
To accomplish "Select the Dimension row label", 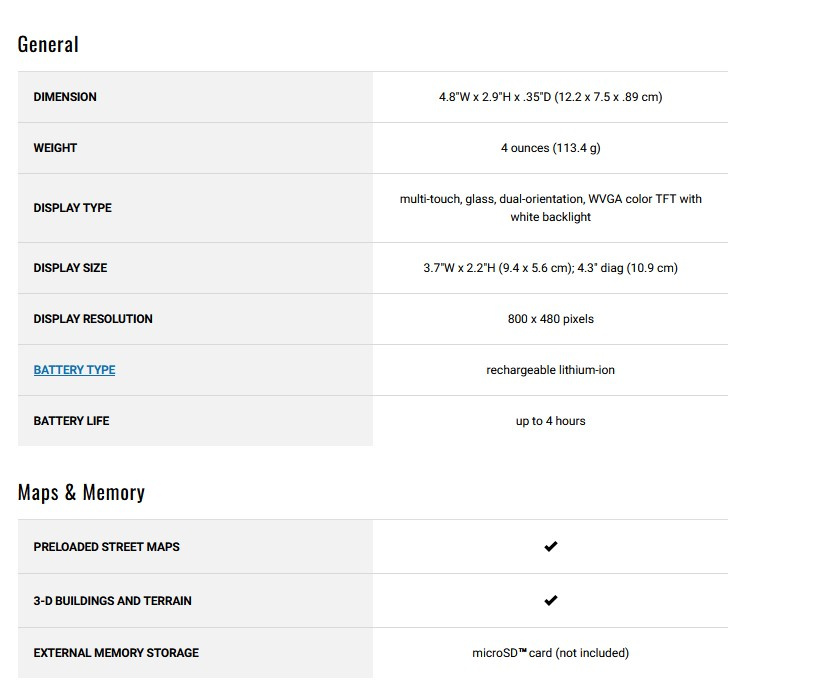I will pos(65,97).
